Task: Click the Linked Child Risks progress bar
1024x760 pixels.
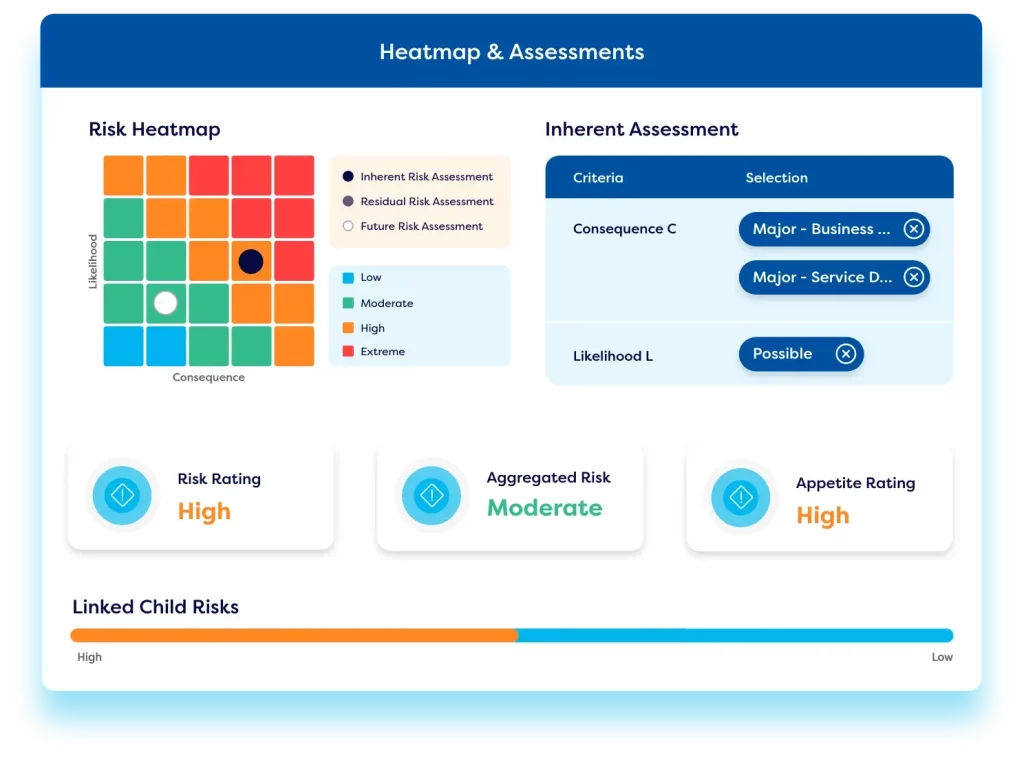Action: [511, 635]
